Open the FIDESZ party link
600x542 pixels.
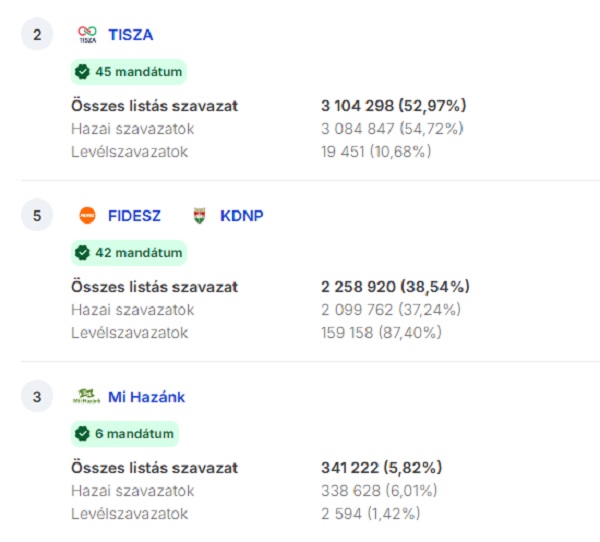pyautogui.click(x=134, y=215)
